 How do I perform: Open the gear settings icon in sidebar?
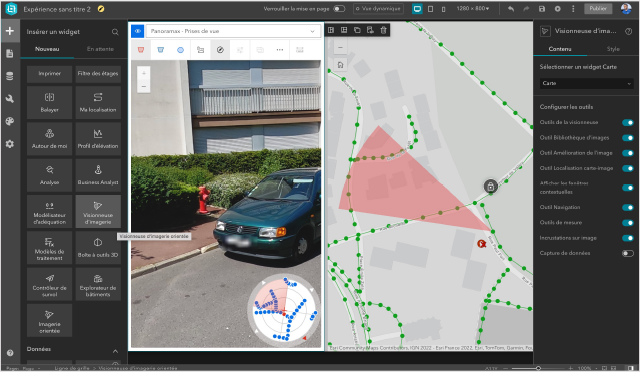(10, 144)
